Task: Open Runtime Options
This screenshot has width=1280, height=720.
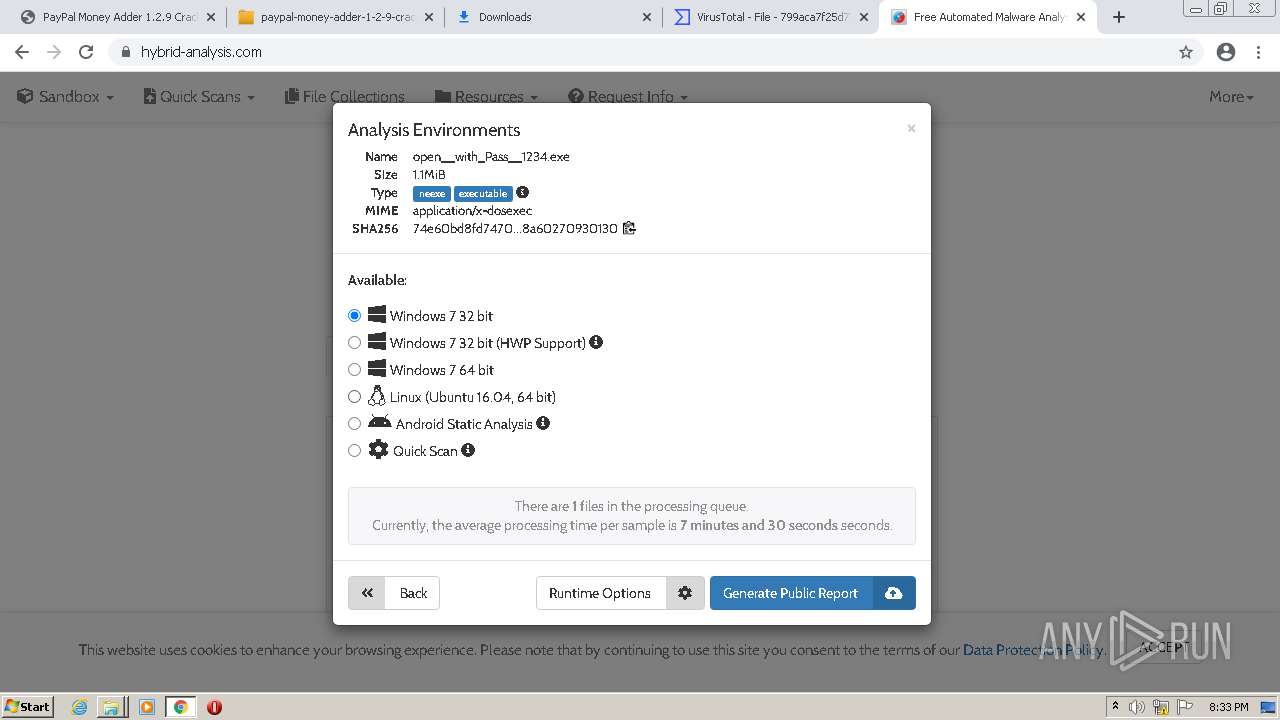Action: pos(600,593)
